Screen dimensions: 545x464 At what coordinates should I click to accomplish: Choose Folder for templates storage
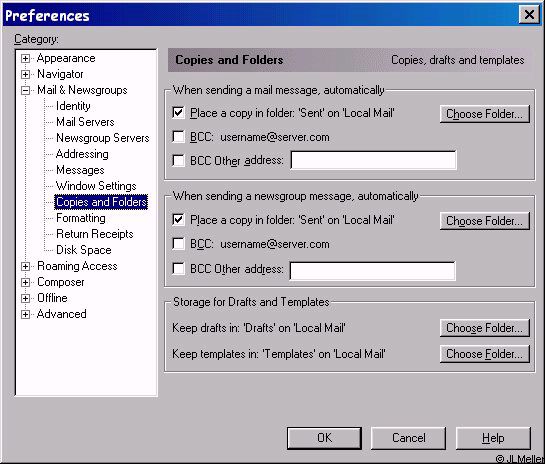(485, 354)
